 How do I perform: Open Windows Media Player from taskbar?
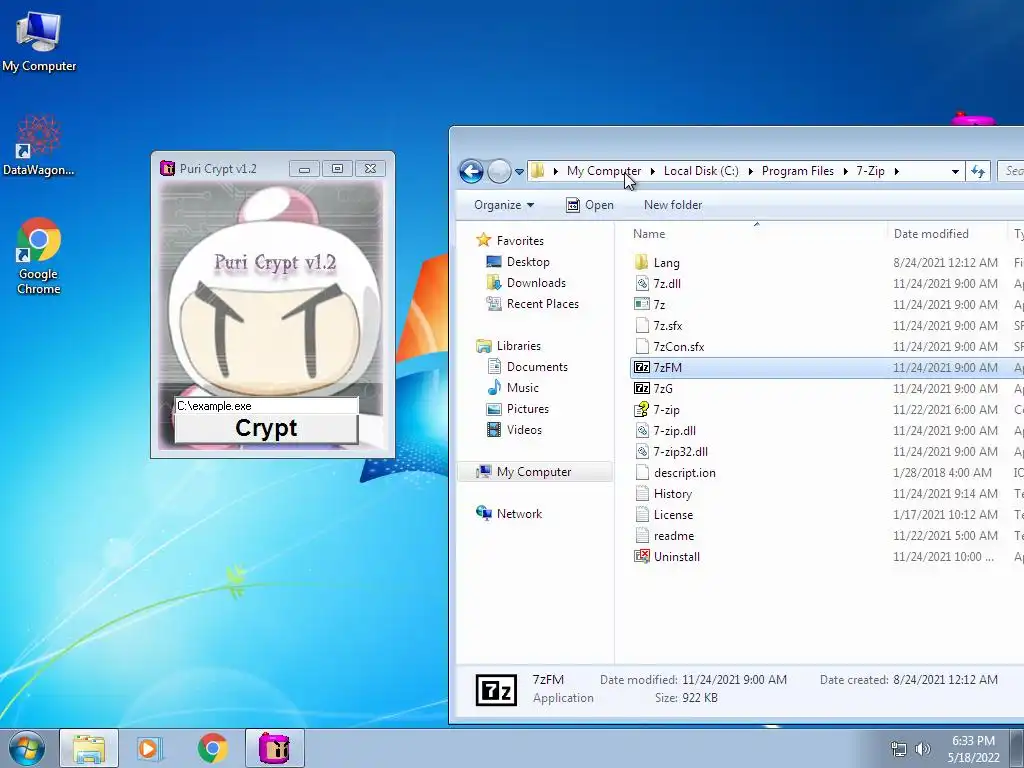pos(150,748)
